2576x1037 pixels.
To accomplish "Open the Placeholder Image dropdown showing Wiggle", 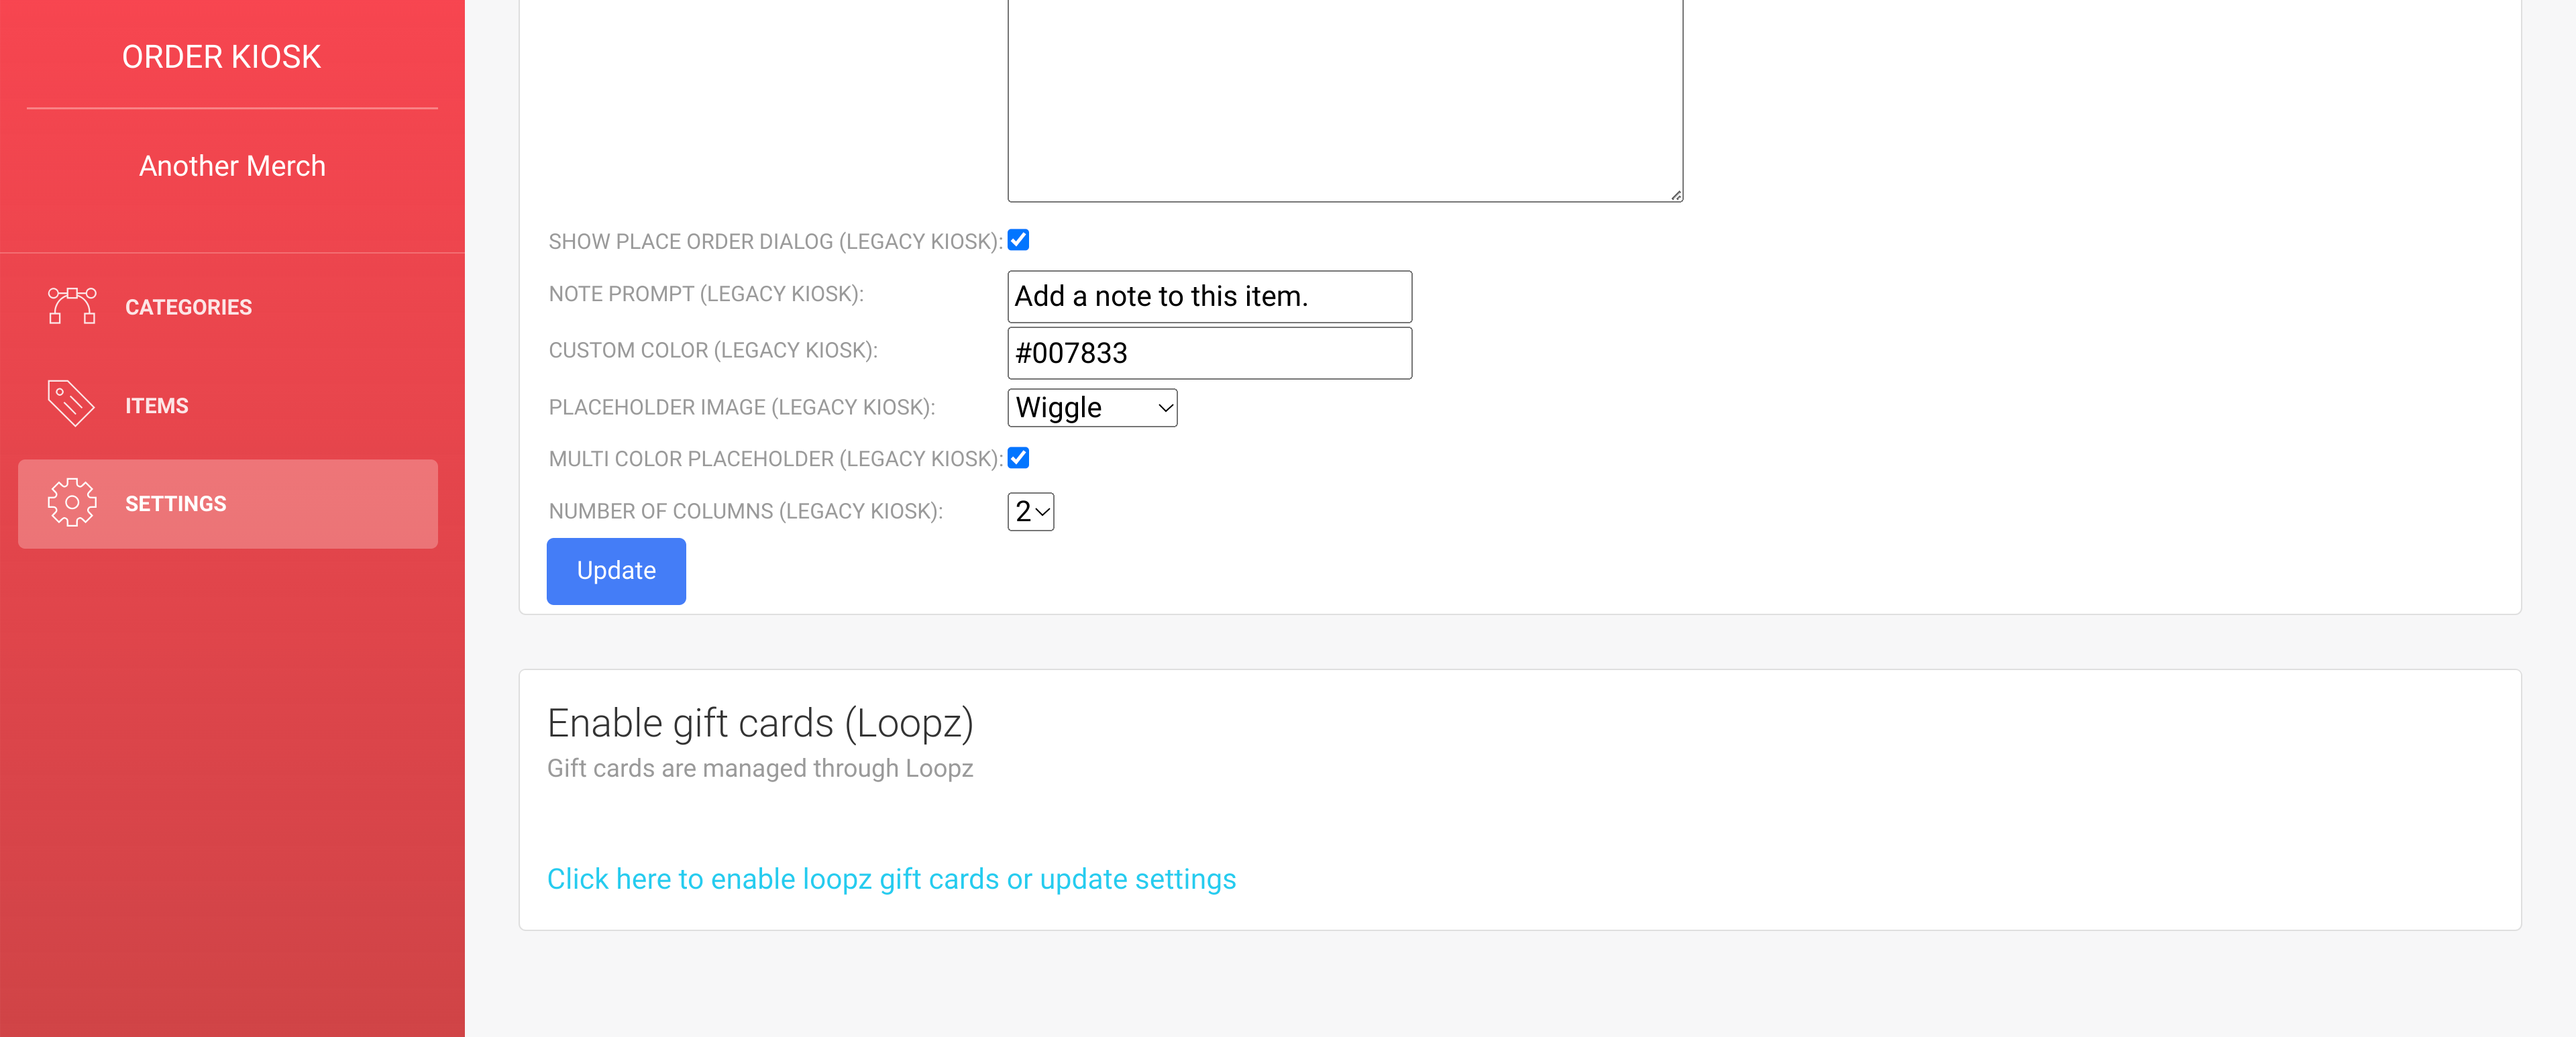I will point(1093,408).
